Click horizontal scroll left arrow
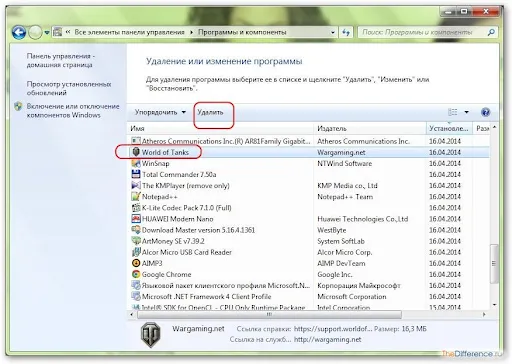 tap(132, 314)
